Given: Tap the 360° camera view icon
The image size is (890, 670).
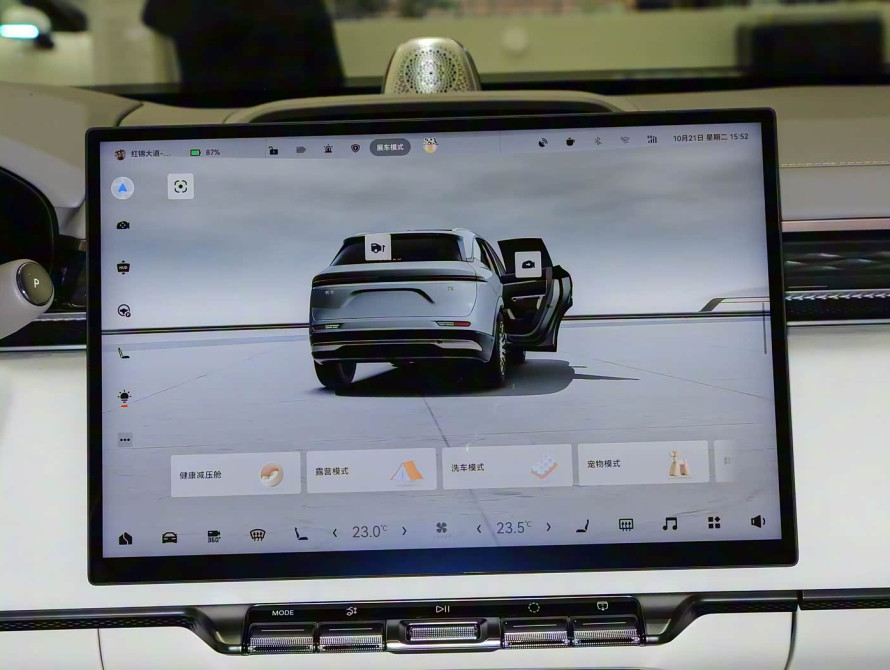Looking at the screenshot, I should pyautogui.click(x=214, y=537).
